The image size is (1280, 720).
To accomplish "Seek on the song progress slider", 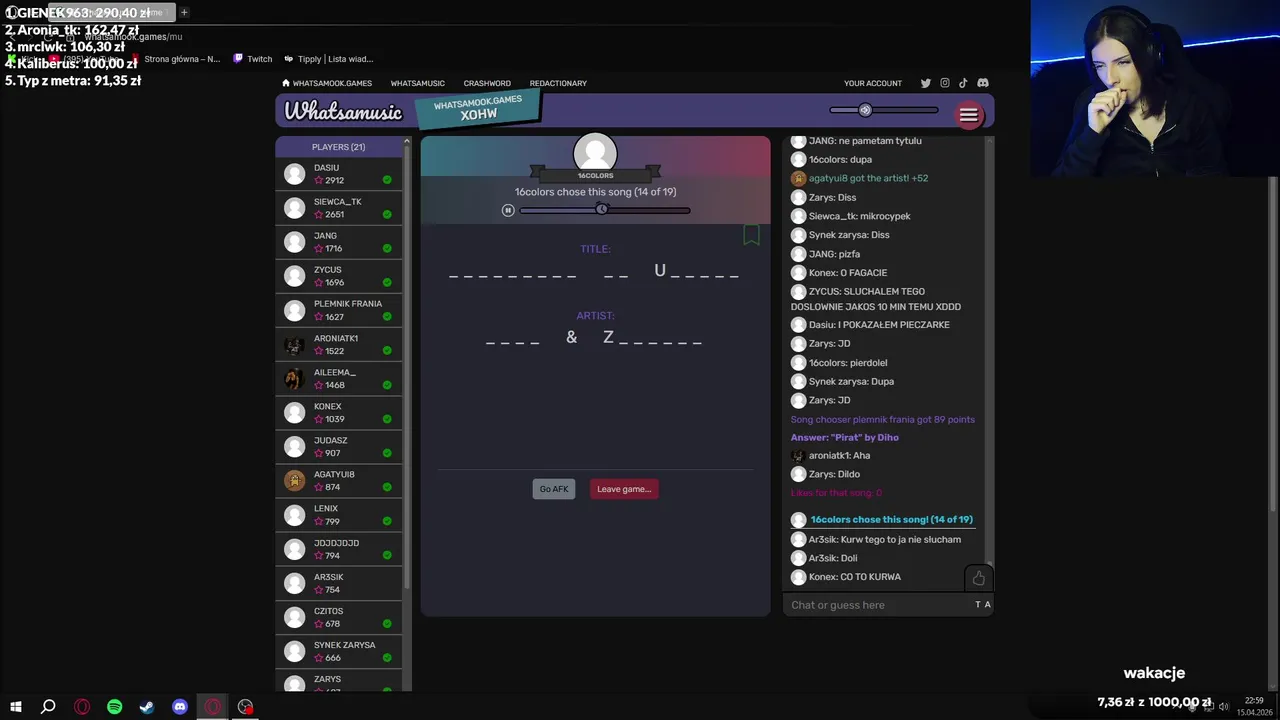I will coord(605,210).
